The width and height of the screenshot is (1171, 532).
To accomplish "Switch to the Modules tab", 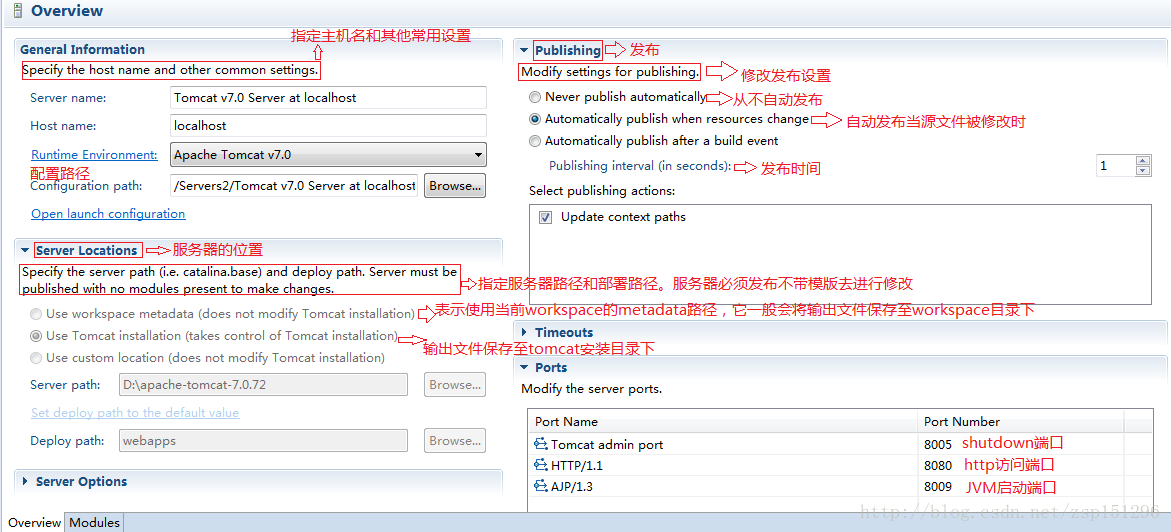I will tap(94, 523).
